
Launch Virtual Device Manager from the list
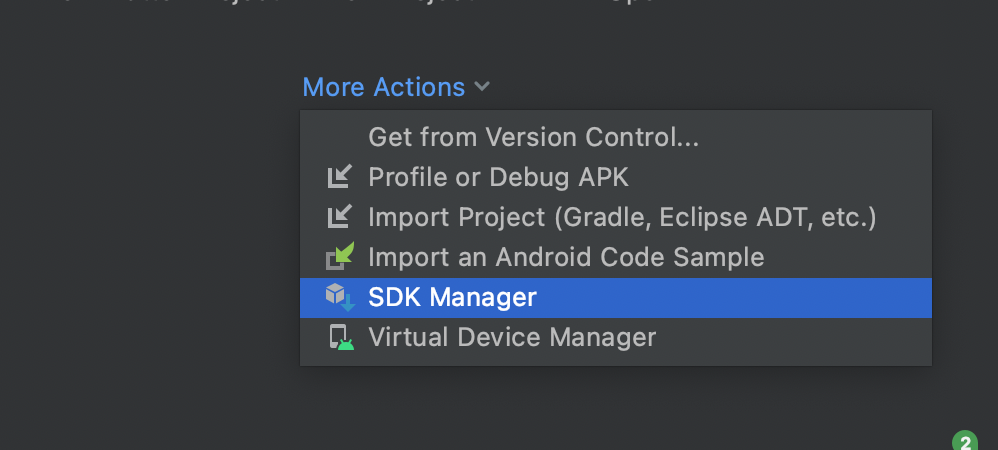point(615,337)
